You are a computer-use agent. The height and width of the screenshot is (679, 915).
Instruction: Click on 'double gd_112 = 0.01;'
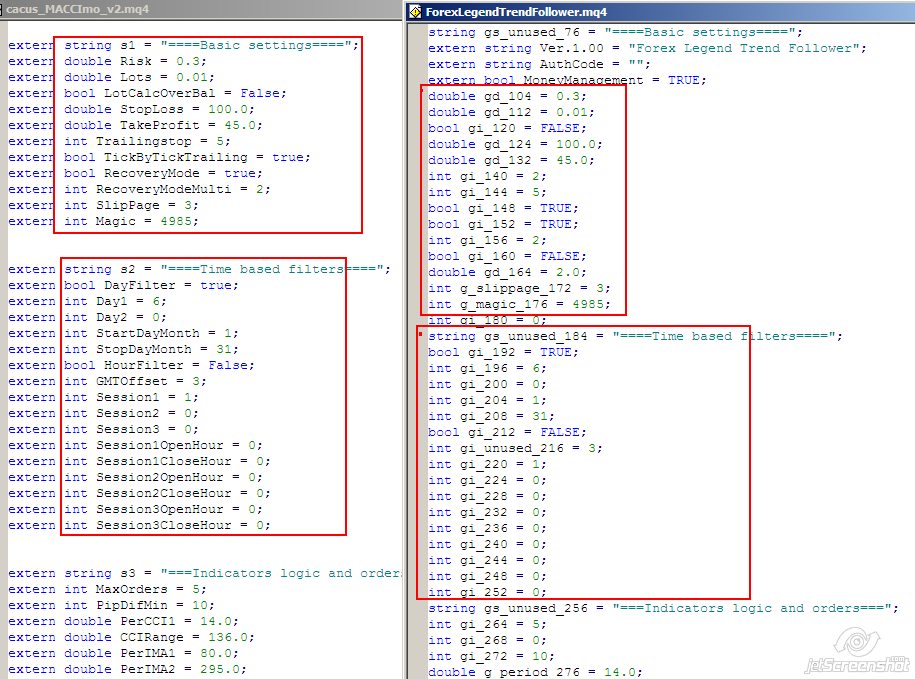click(511, 113)
